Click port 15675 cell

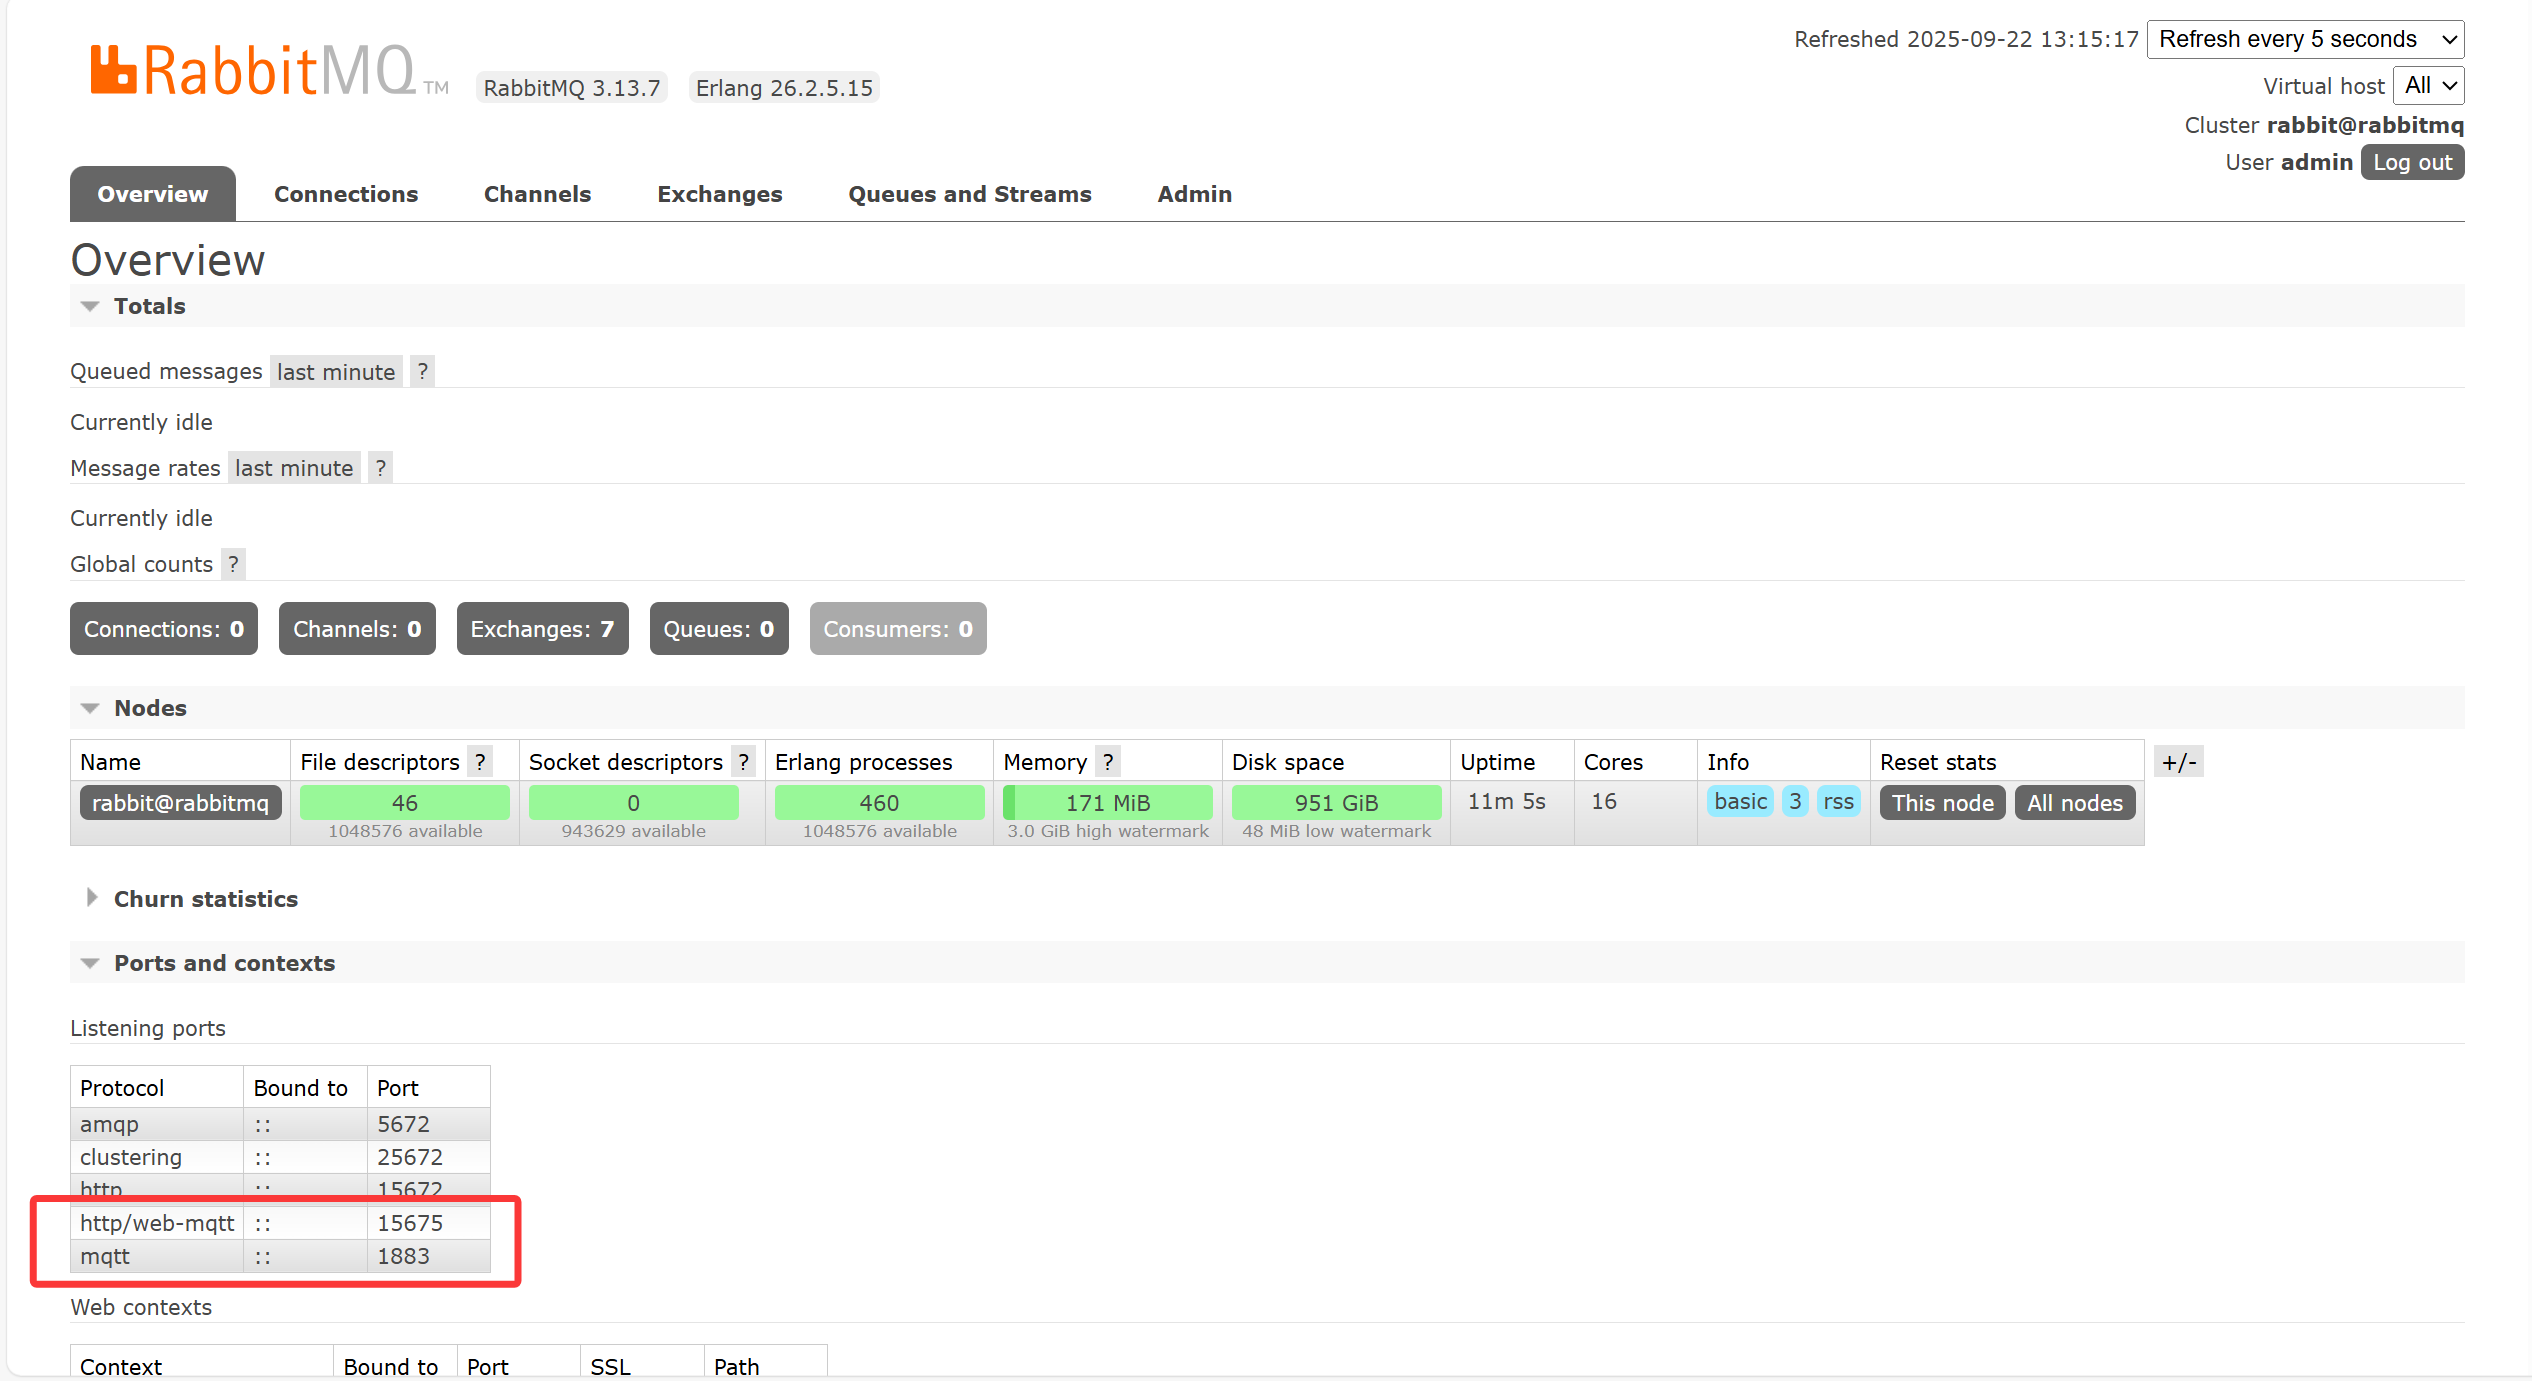(x=428, y=1223)
